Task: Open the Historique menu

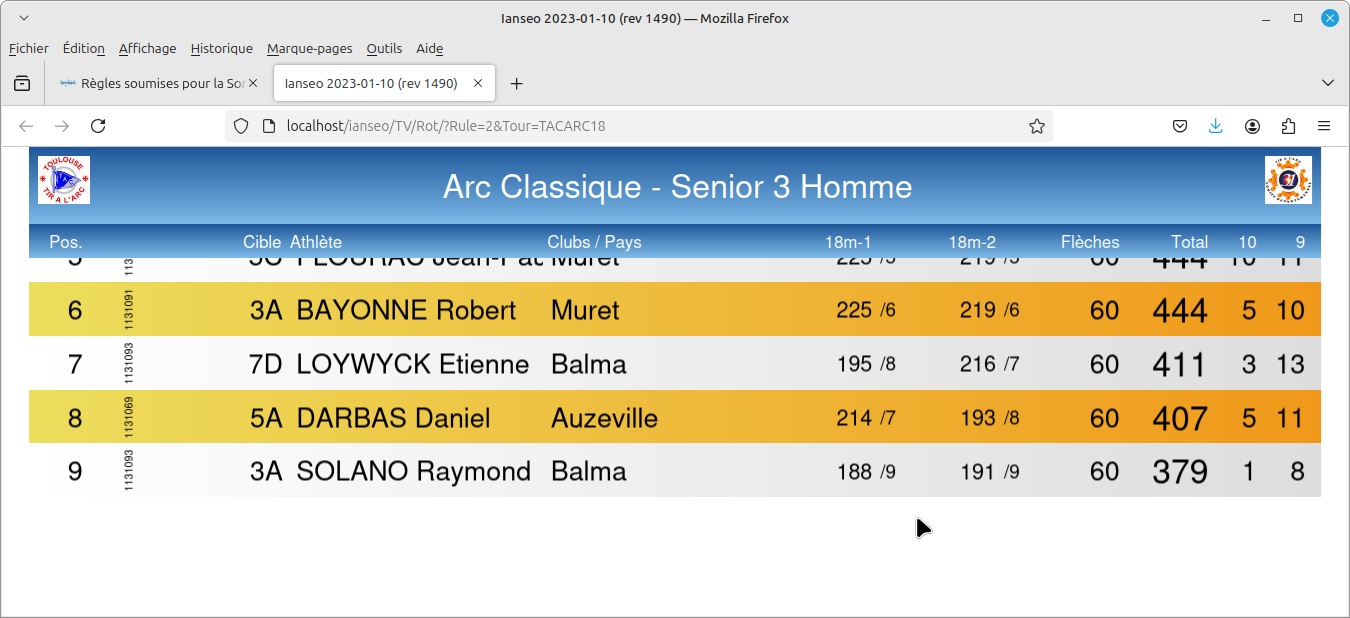Action: tap(221, 48)
